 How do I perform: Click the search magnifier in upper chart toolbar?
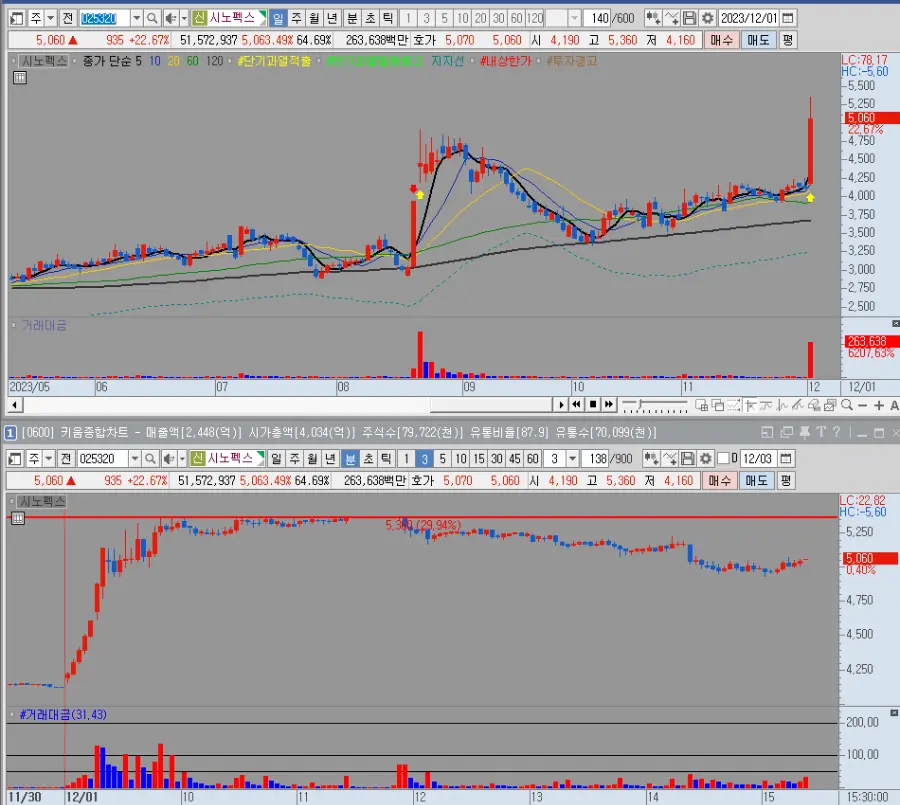(x=152, y=18)
